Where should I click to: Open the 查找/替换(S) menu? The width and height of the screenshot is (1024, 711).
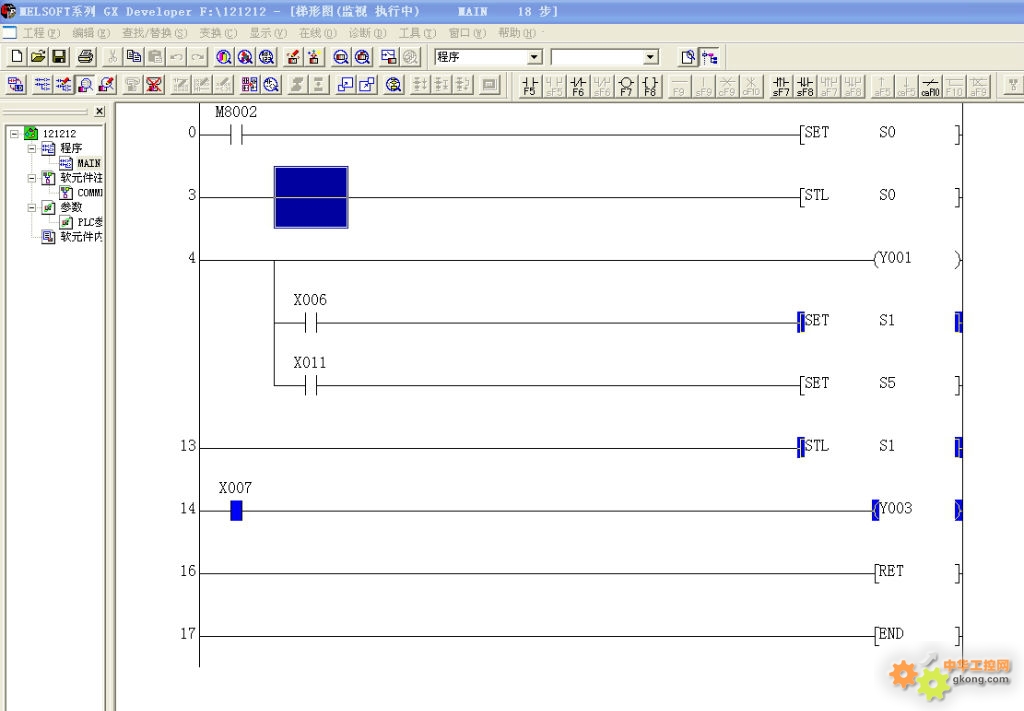[x=154, y=33]
